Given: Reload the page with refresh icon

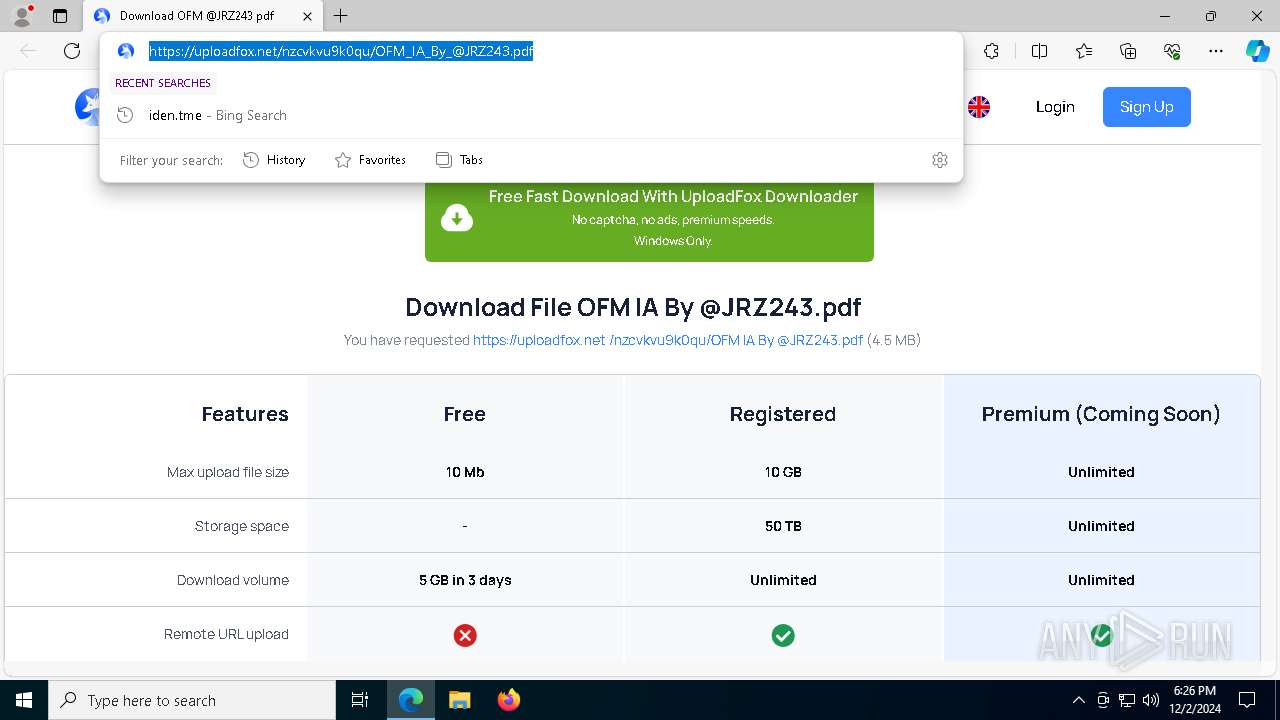Looking at the screenshot, I should coord(72,51).
